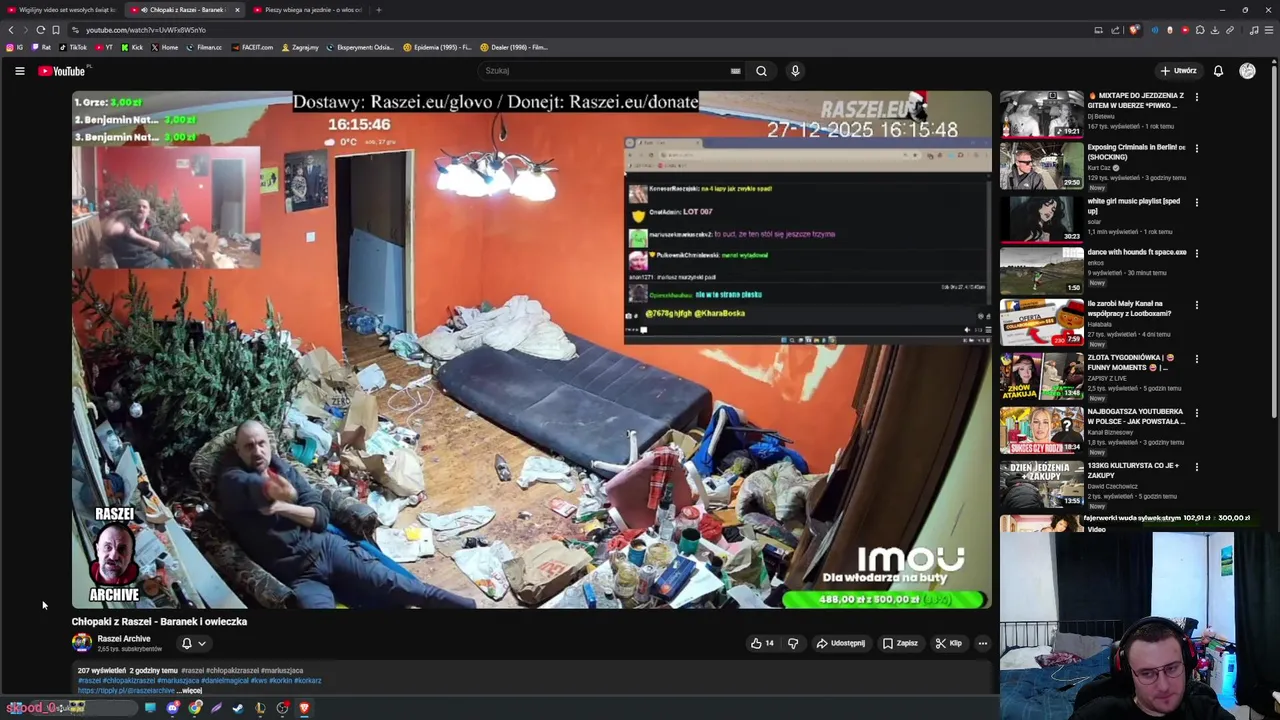1280x720 pixels.
Task: Open options for 'white girl music playlist'
Action: (1197, 202)
